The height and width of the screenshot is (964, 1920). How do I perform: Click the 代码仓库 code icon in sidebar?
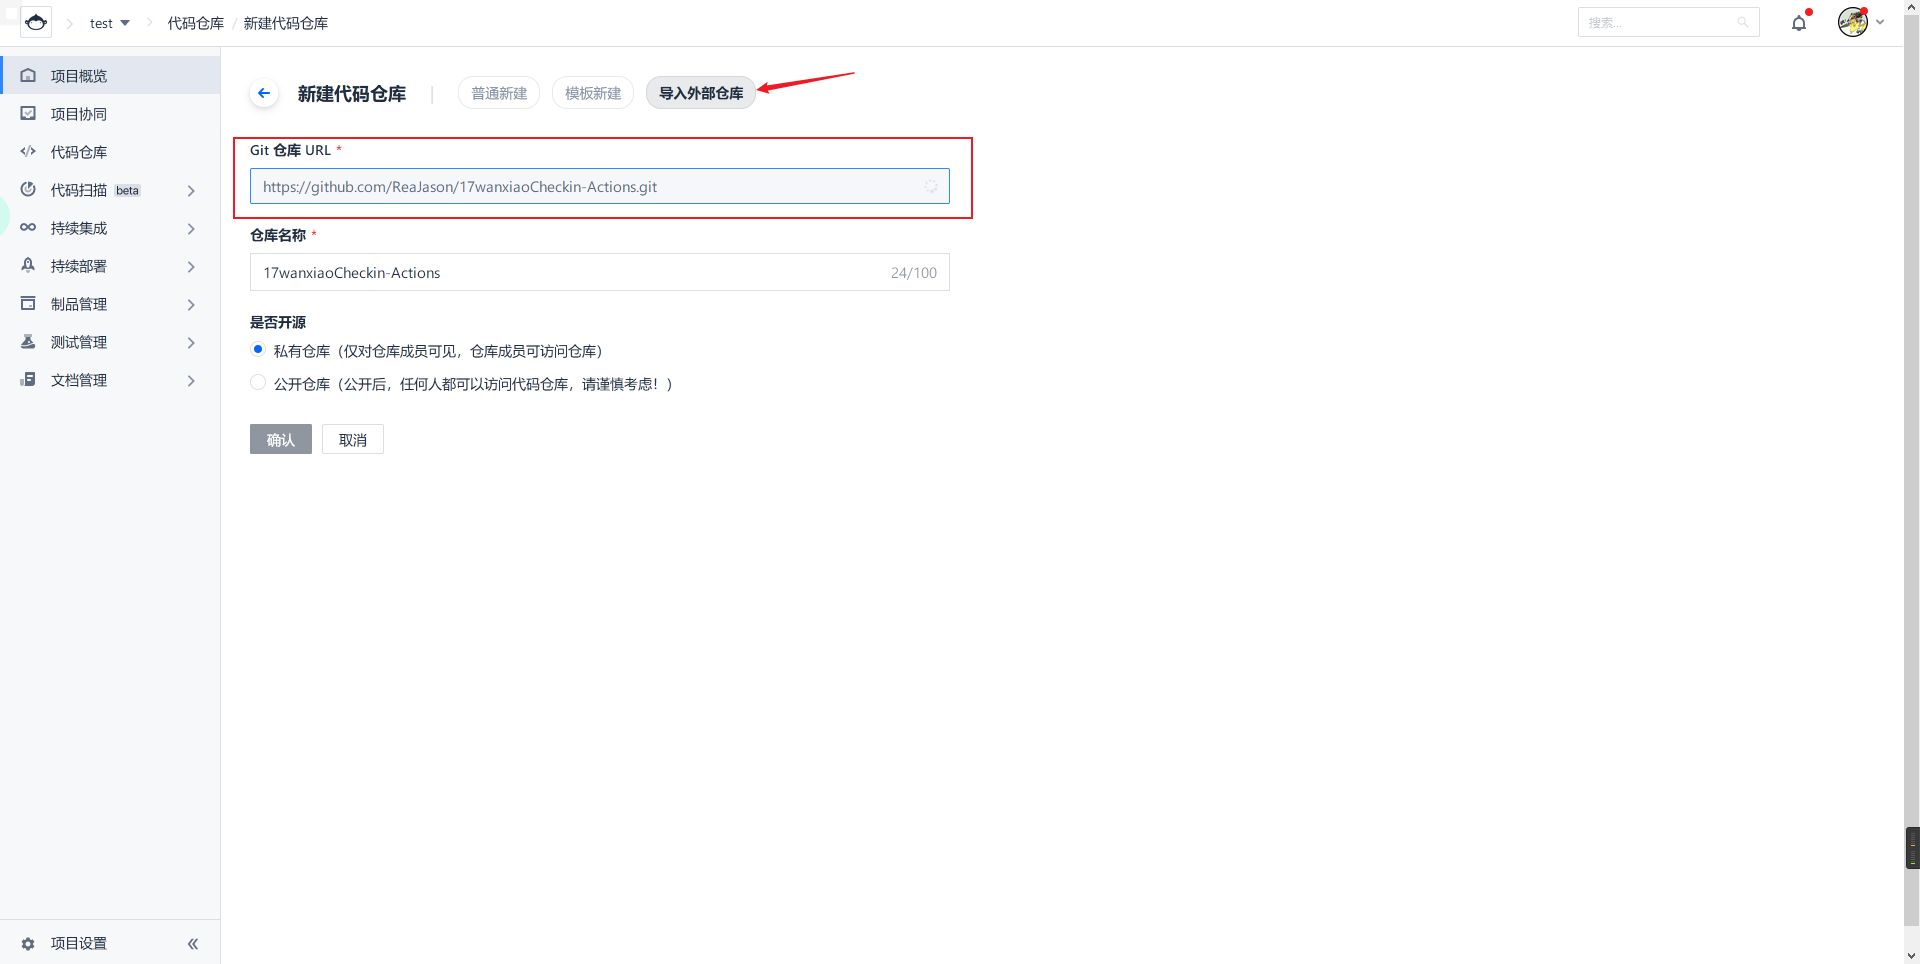tap(28, 152)
